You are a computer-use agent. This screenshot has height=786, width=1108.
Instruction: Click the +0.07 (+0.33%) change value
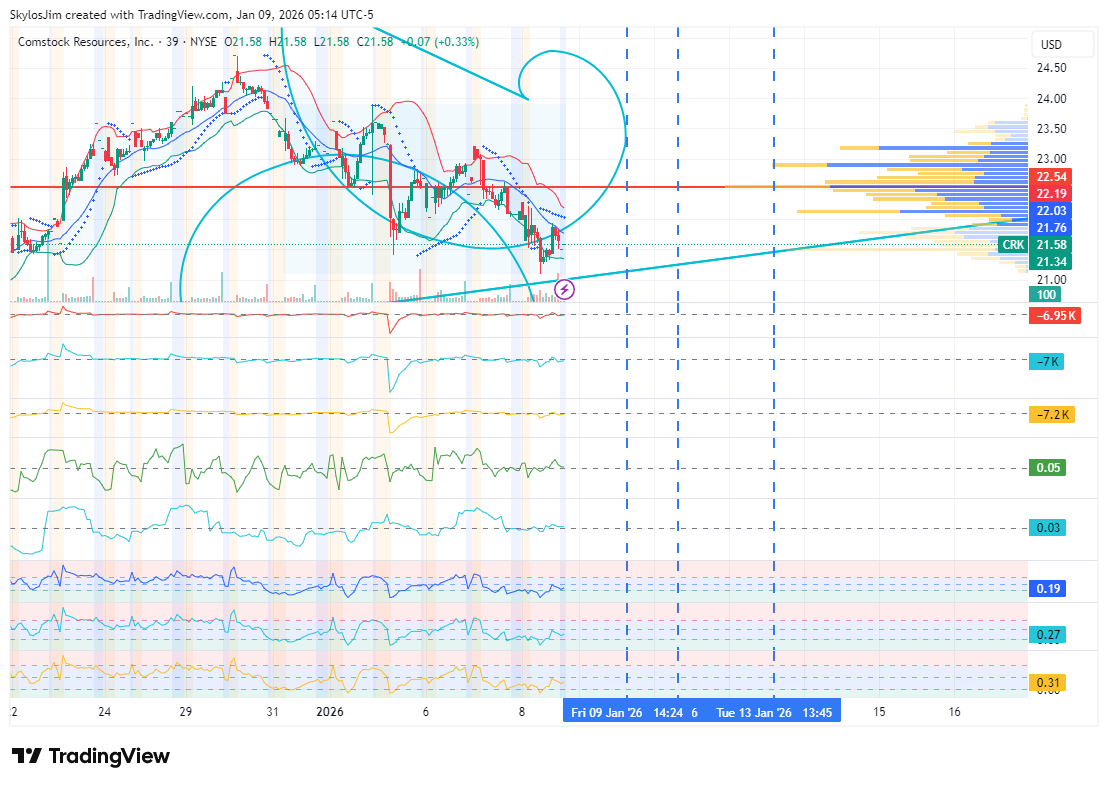[x=440, y=42]
